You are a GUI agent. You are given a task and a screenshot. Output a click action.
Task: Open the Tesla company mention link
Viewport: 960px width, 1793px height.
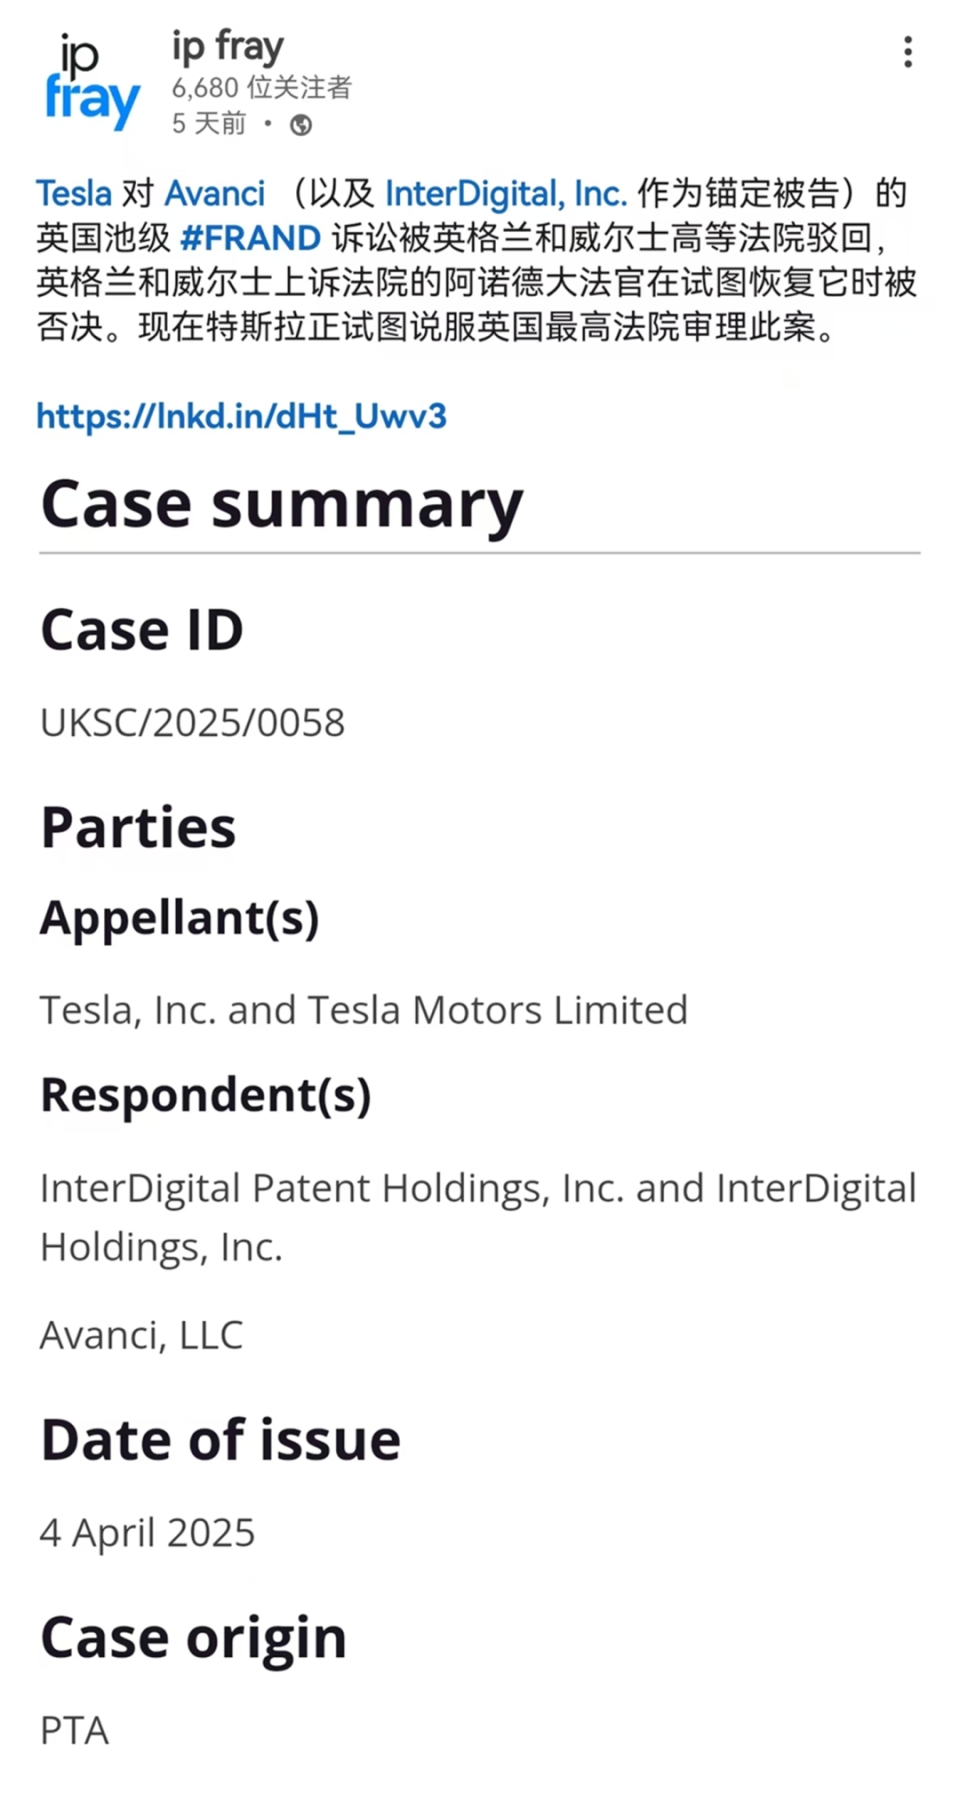point(74,193)
